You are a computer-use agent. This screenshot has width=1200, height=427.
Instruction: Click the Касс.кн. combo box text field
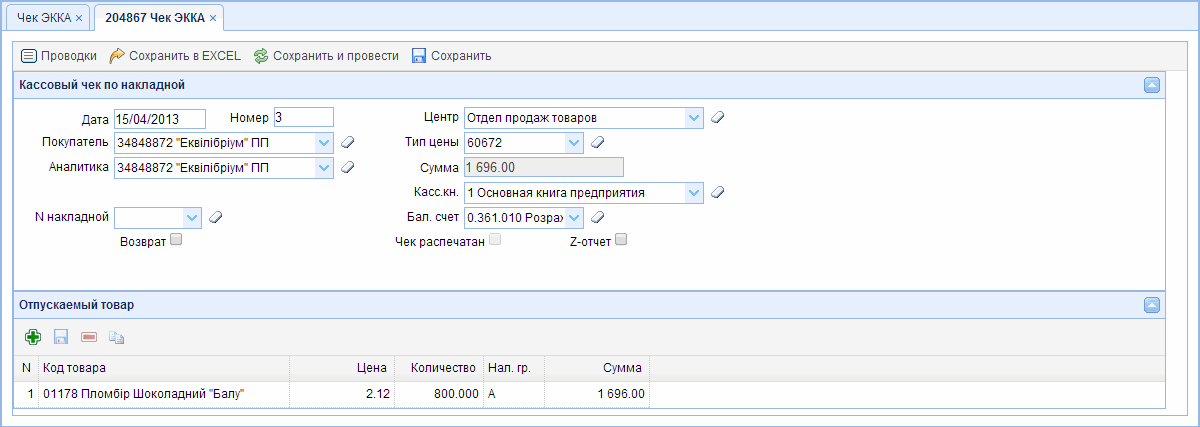574,192
